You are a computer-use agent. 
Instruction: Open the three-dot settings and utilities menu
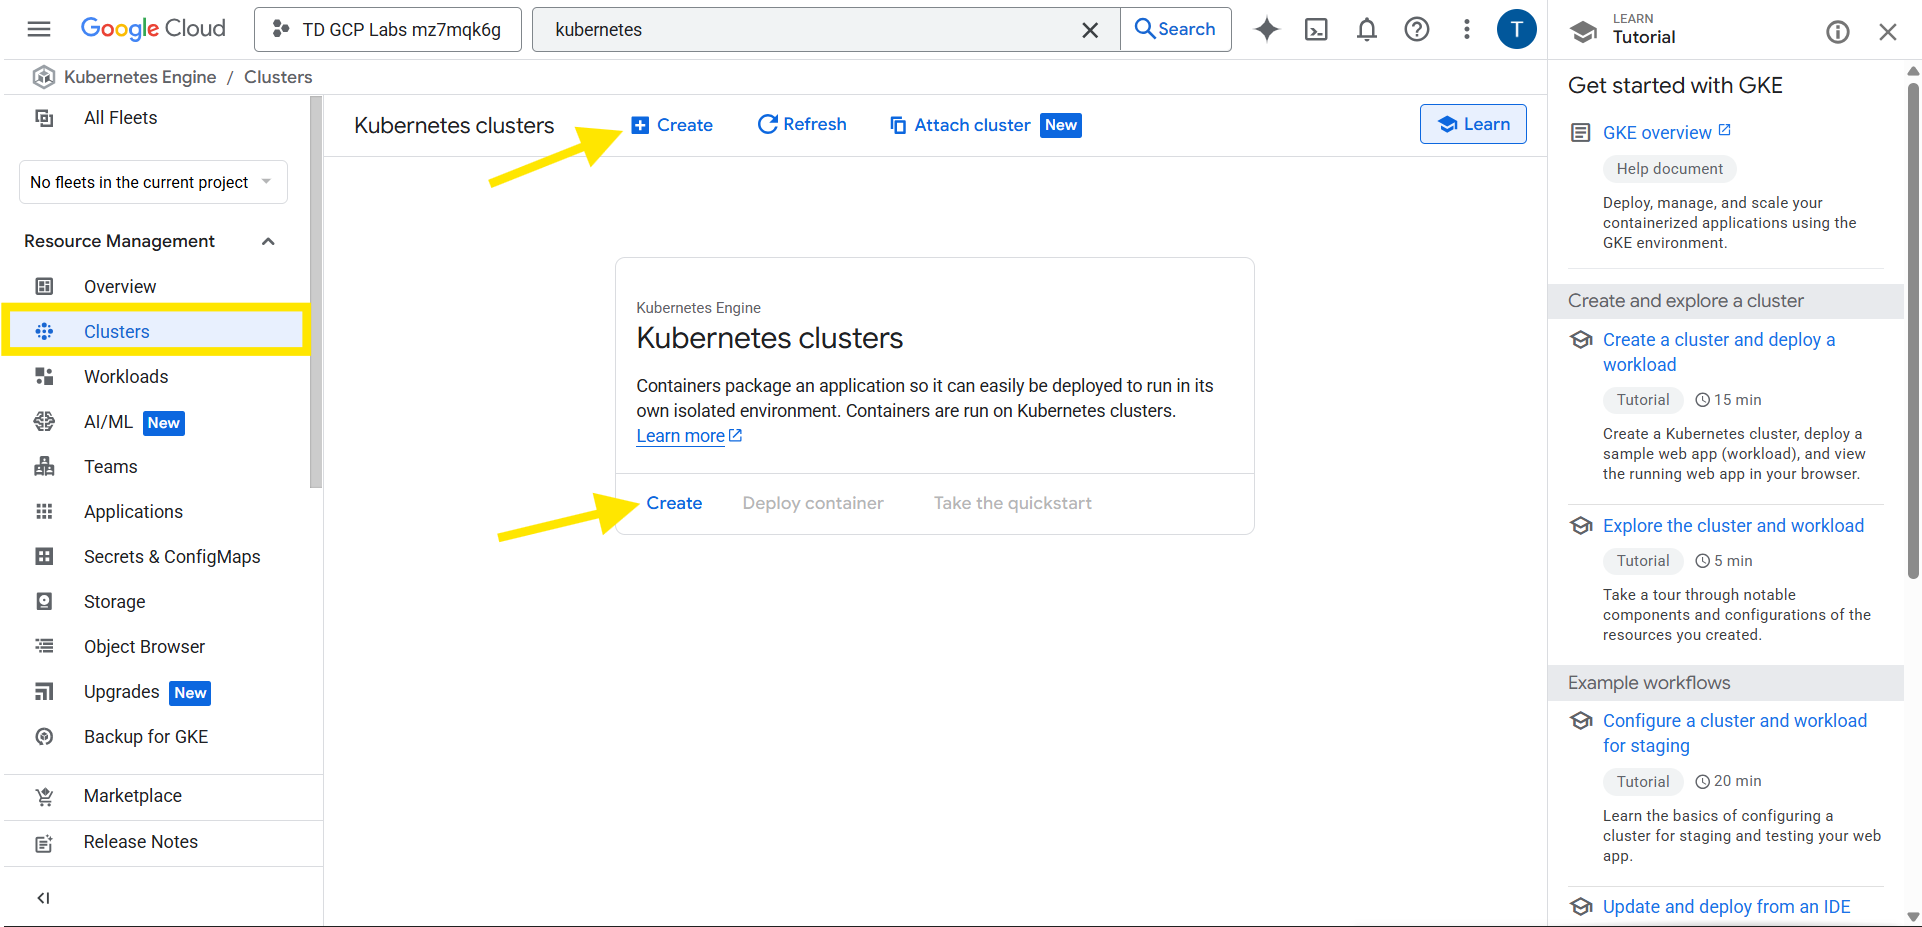1466,29
